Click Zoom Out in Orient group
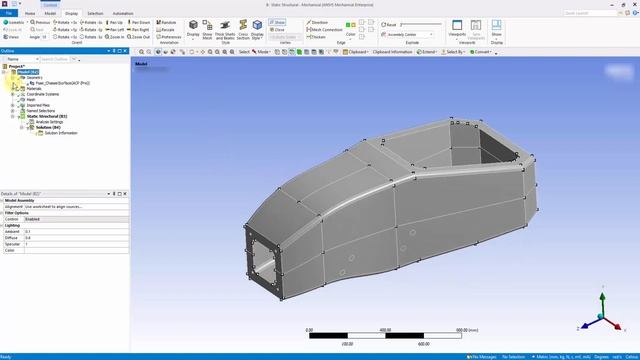 138,37
